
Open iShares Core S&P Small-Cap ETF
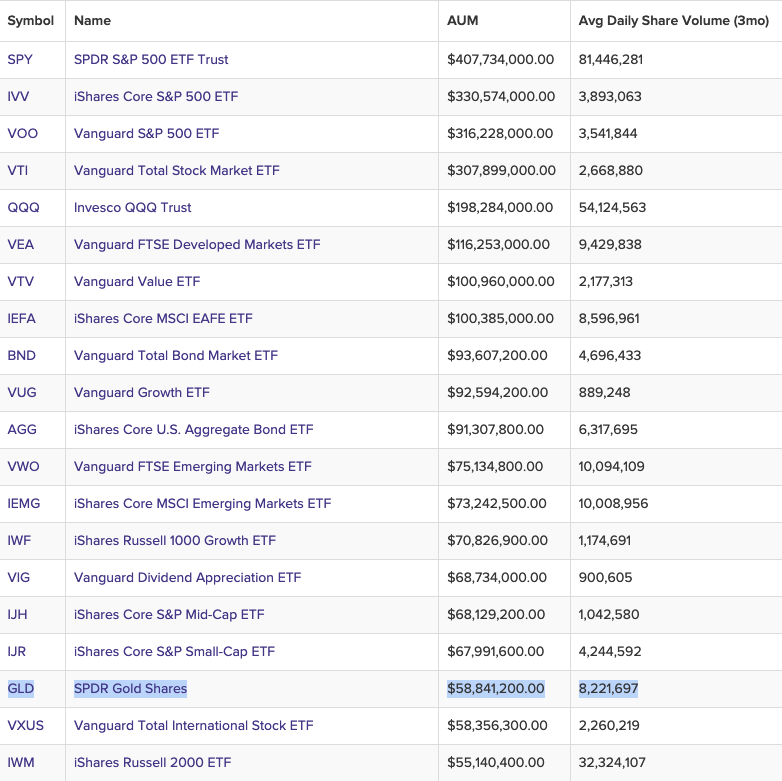pyautogui.click(x=175, y=651)
